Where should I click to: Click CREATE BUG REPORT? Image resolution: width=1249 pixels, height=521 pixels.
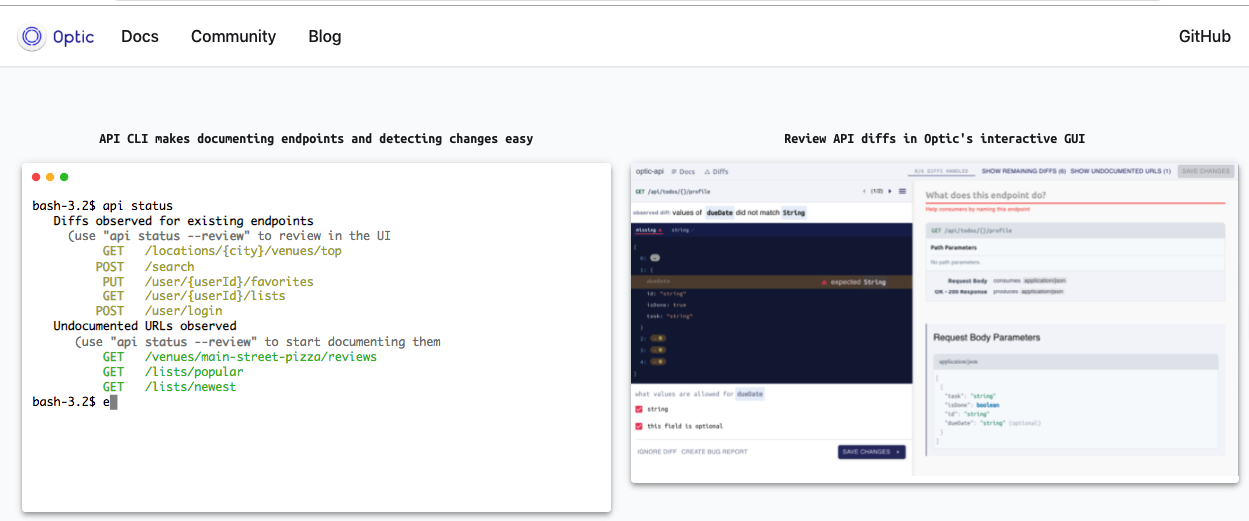tap(714, 452)
